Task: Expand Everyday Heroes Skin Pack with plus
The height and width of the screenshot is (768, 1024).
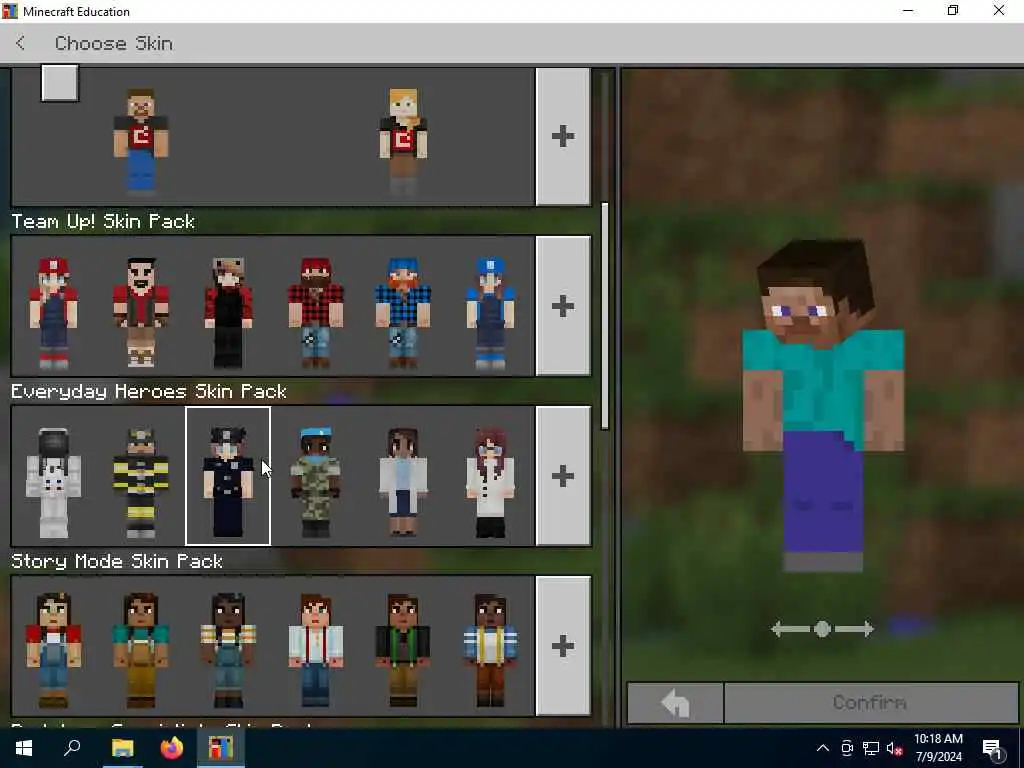Action: pyautogui.click(x=563, y=475)
